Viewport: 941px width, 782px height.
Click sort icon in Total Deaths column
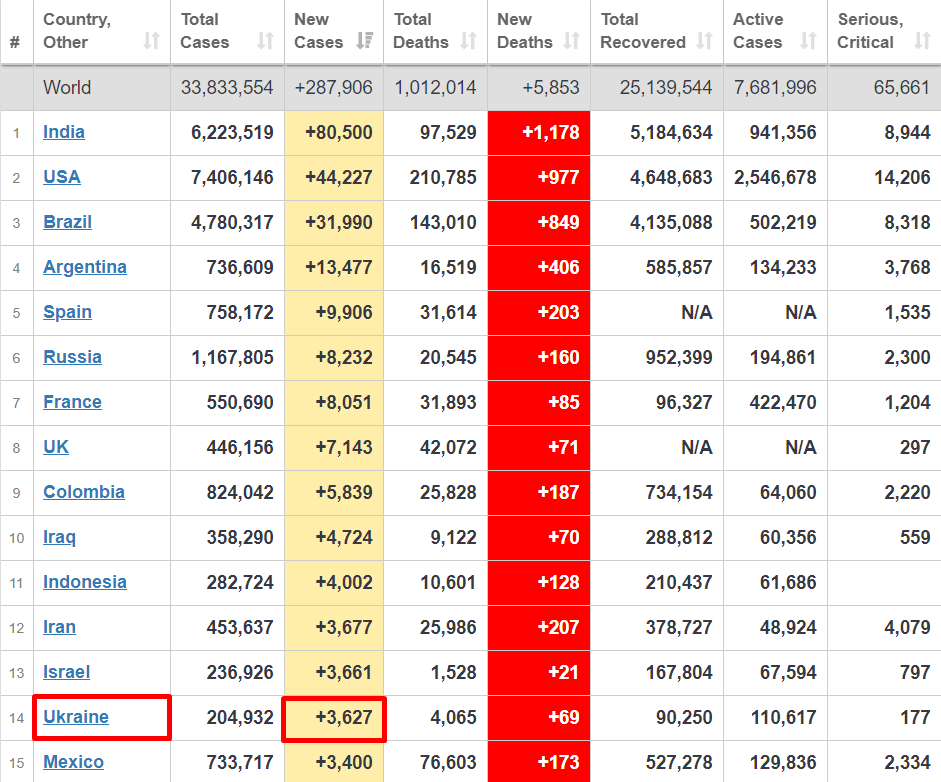pos(468,41)
